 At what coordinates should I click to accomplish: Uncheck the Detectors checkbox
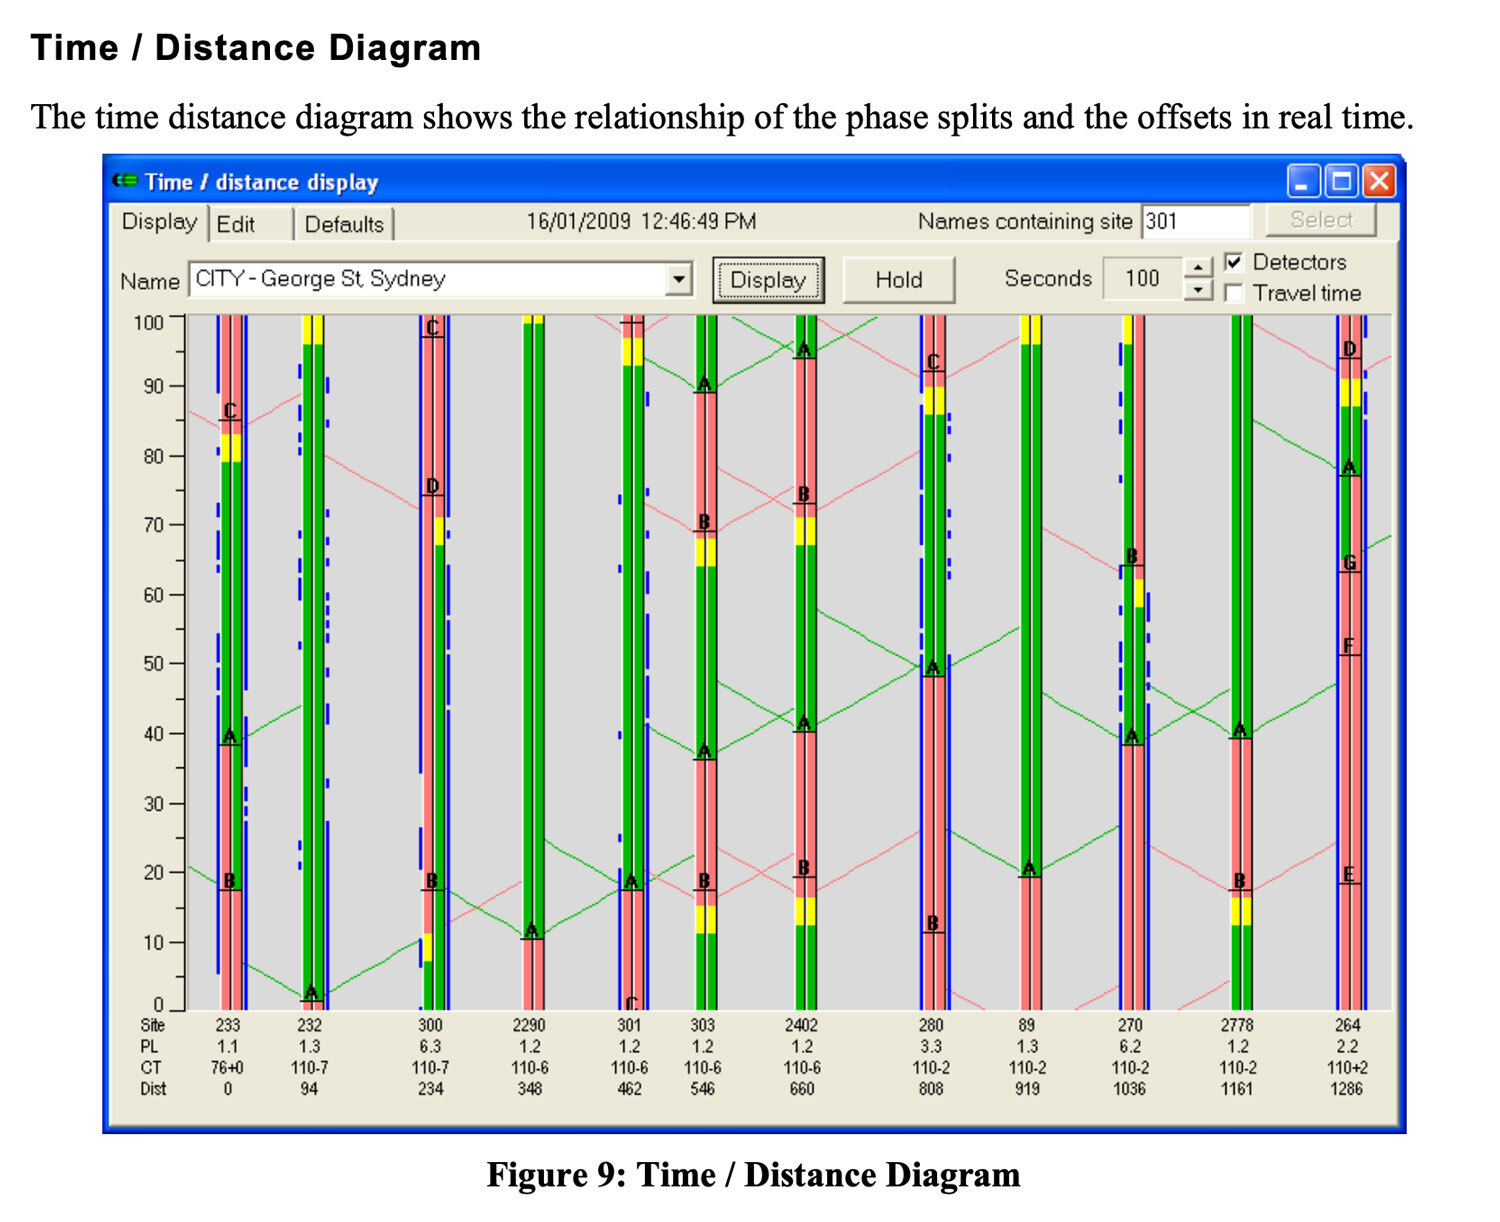pyautogui.click(x=1235, y=262)
